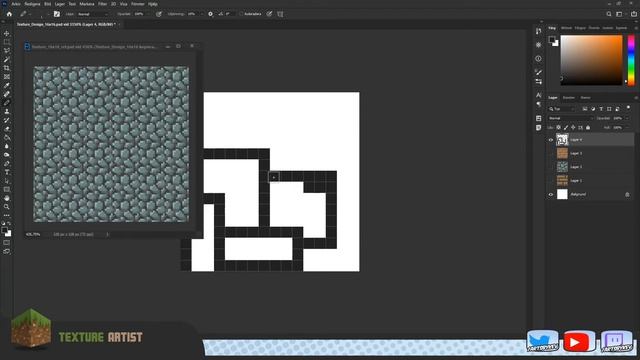Select the Healing Brush tool
This screenshot has height=360, width=640.
click(7, 94)
